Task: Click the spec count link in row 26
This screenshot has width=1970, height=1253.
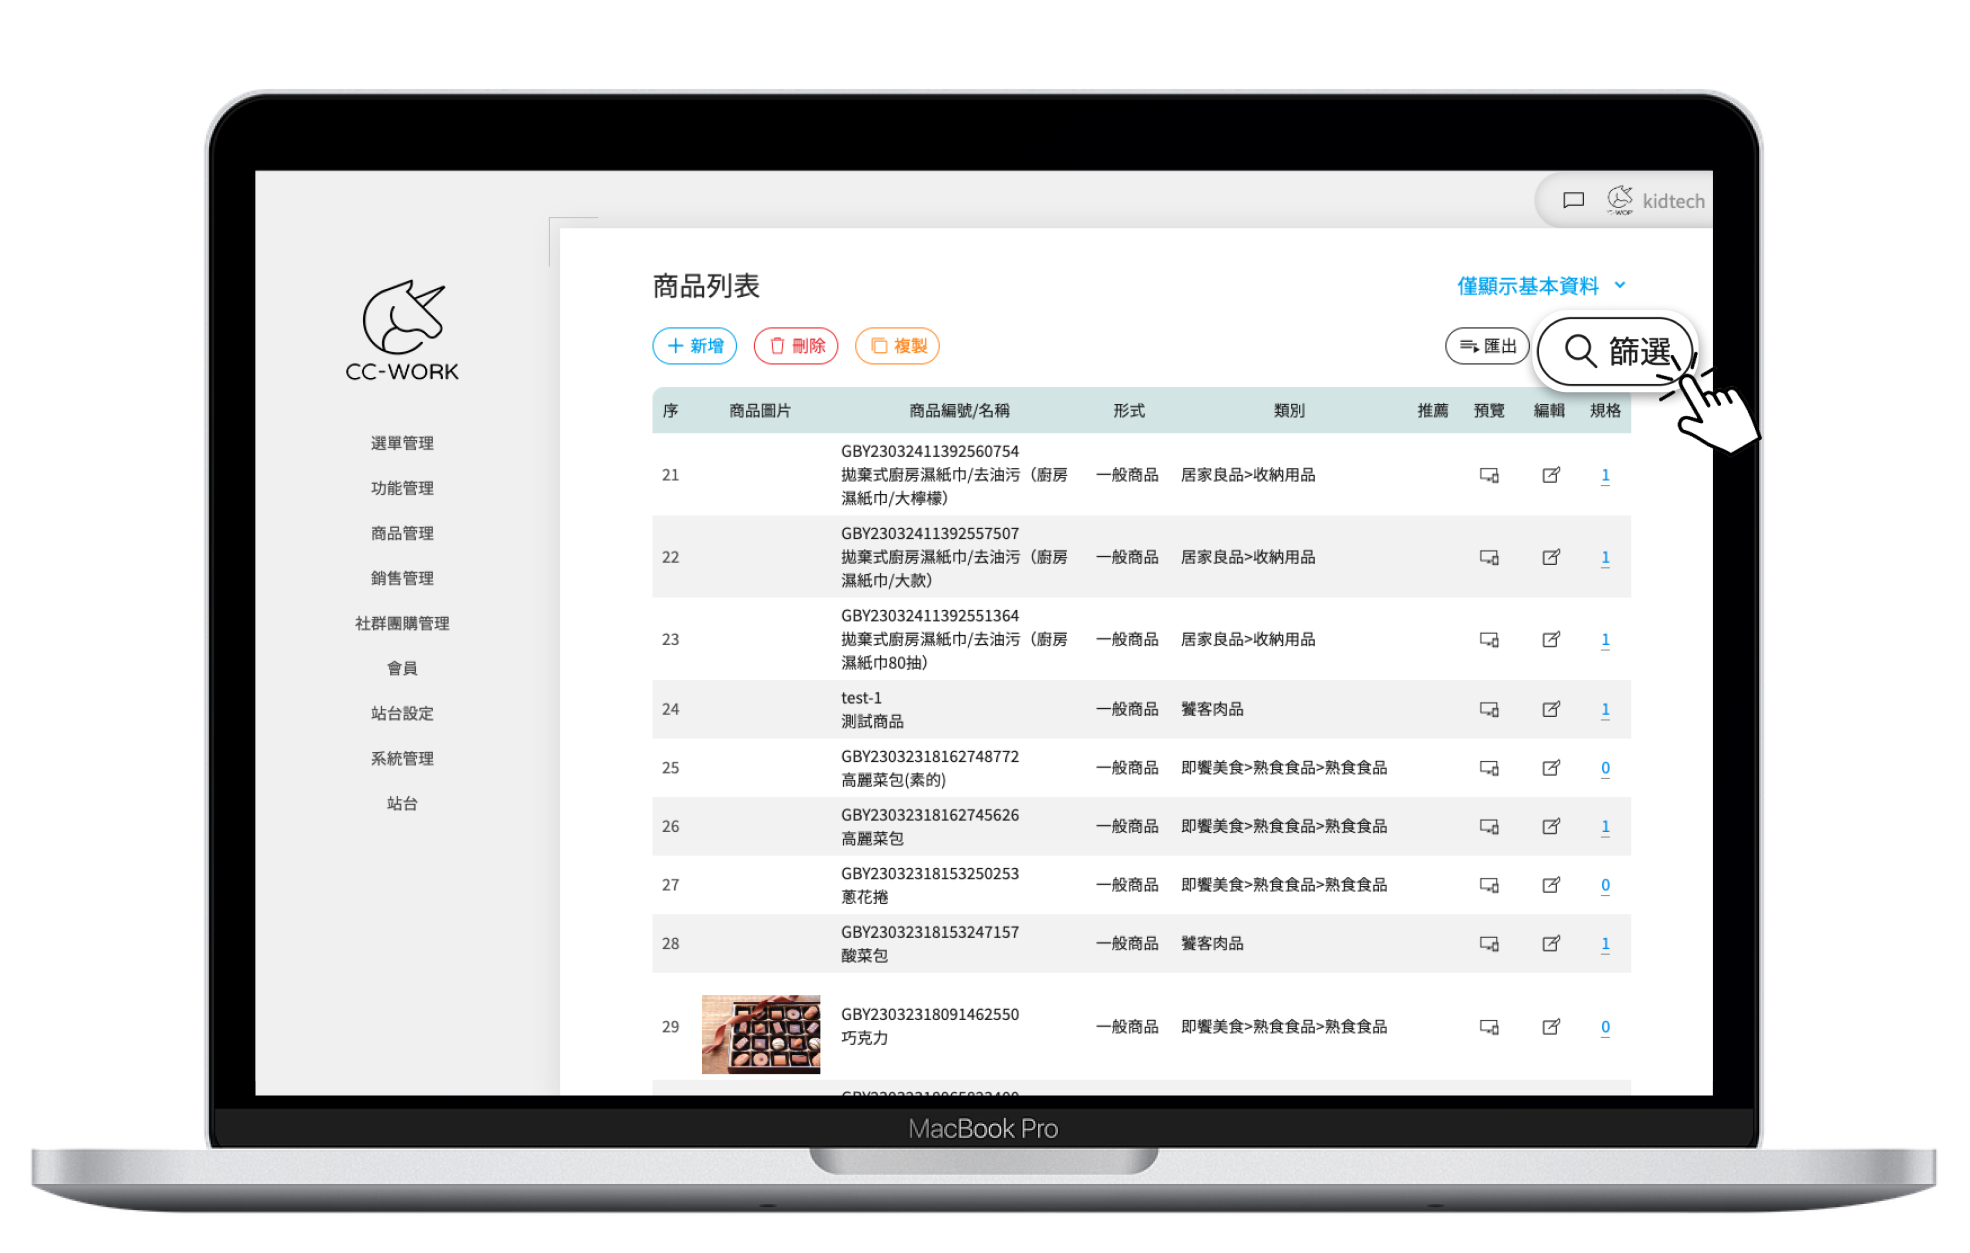Action: point(1605,826)
